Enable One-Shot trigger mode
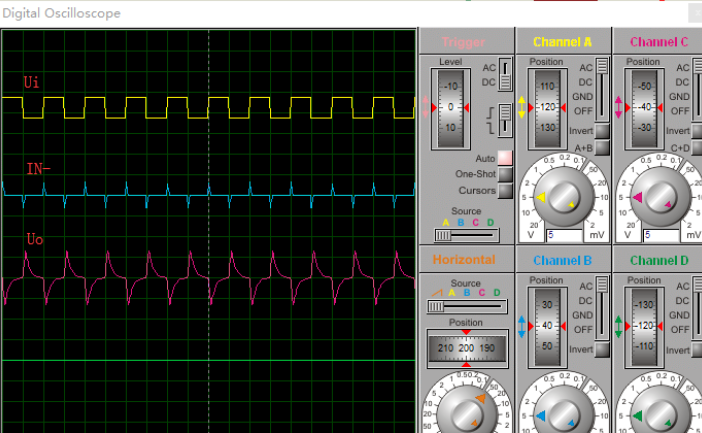 click(504, 174)
